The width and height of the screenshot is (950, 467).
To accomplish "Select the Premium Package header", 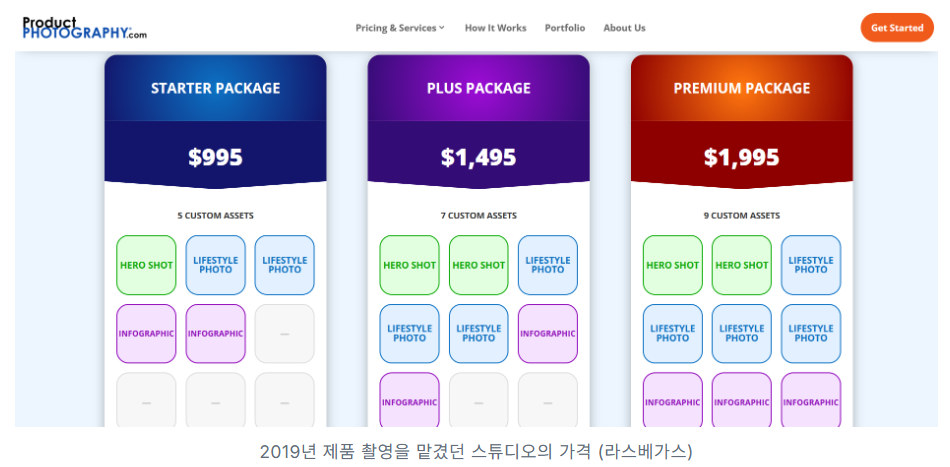I will (742, 88).
